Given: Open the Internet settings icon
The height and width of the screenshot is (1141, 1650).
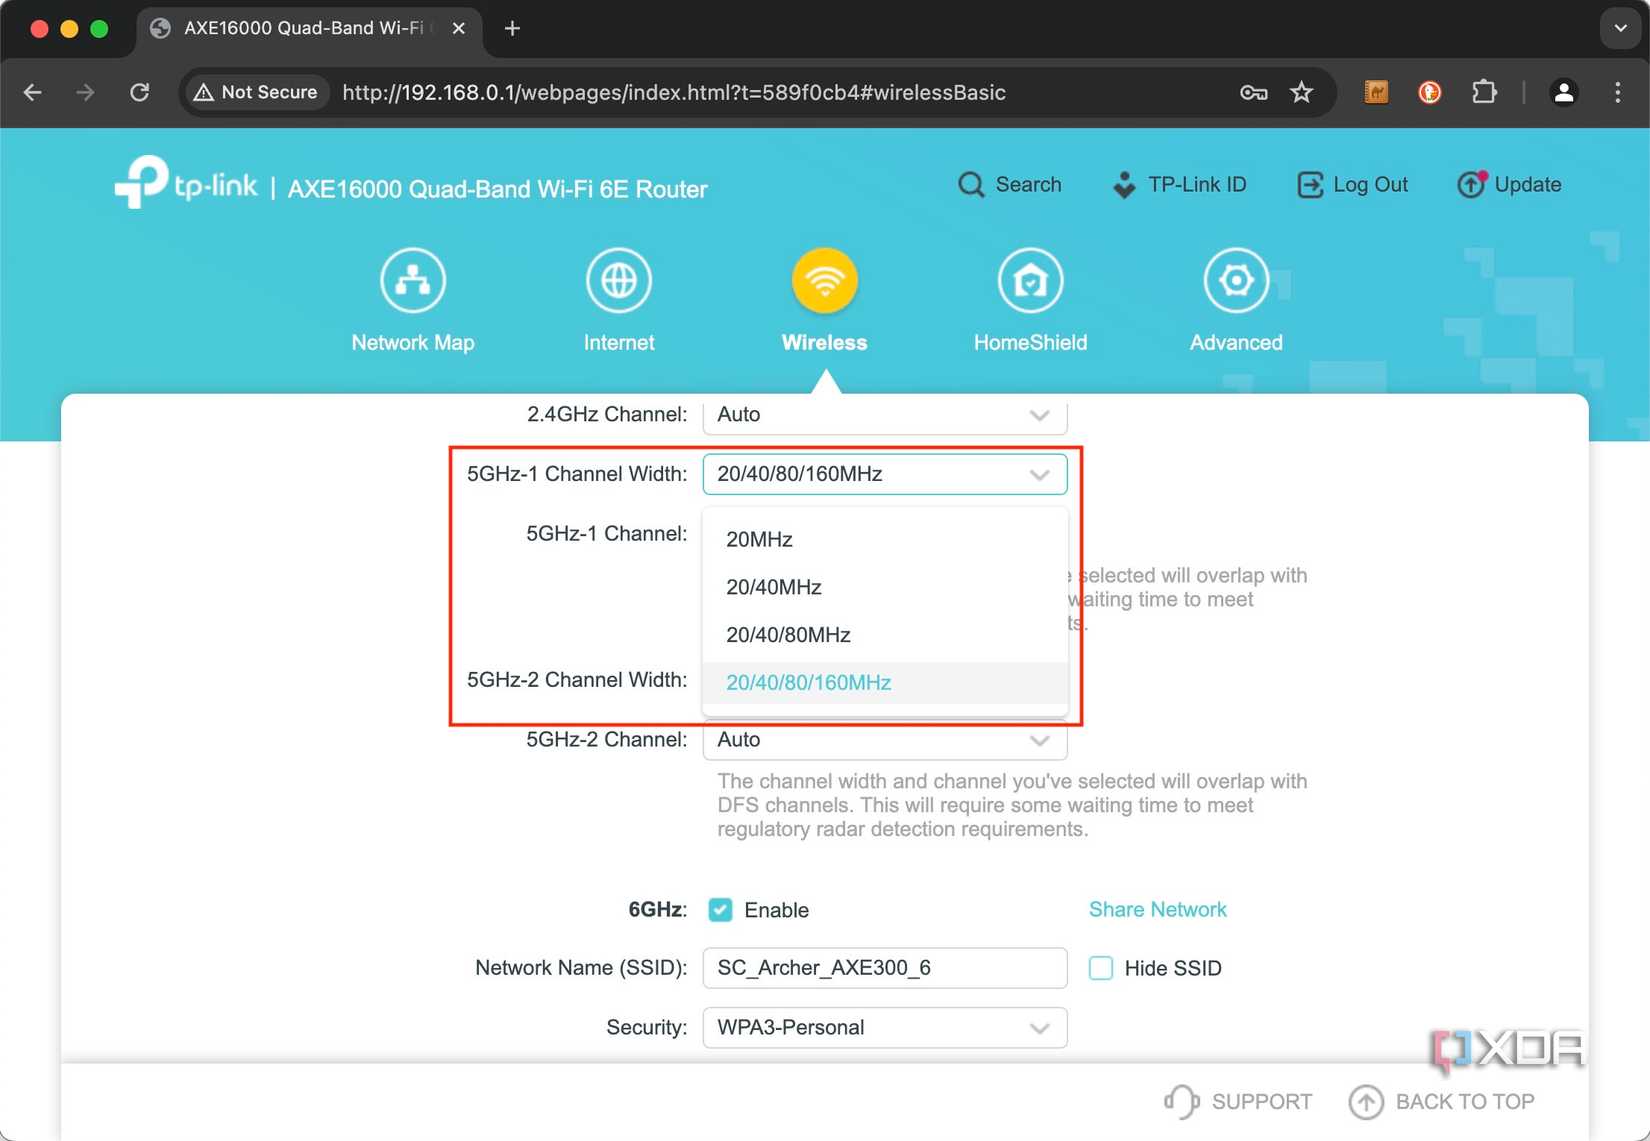Looking at the screenshot, I should click(618, 280).
